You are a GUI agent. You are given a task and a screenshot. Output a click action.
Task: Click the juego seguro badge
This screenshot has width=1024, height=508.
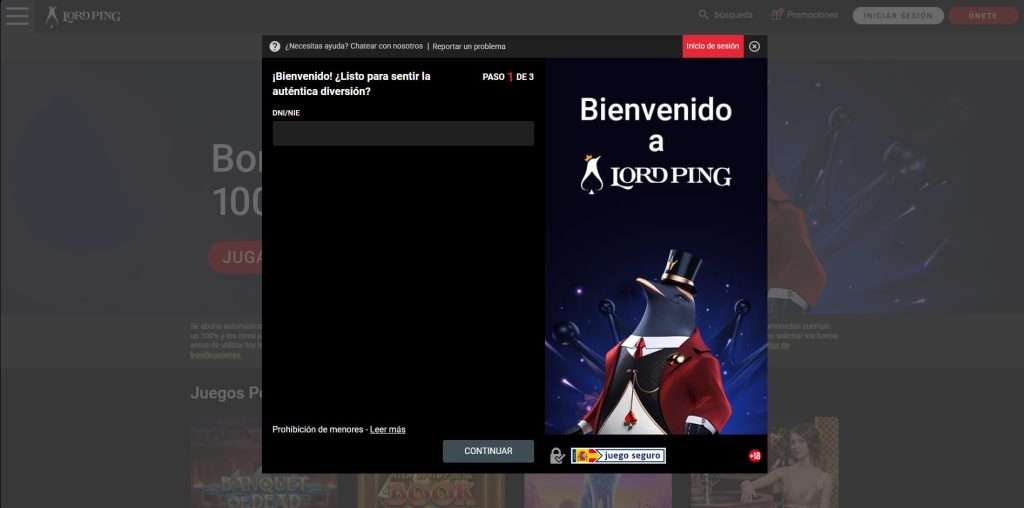(x=618, y=455)
